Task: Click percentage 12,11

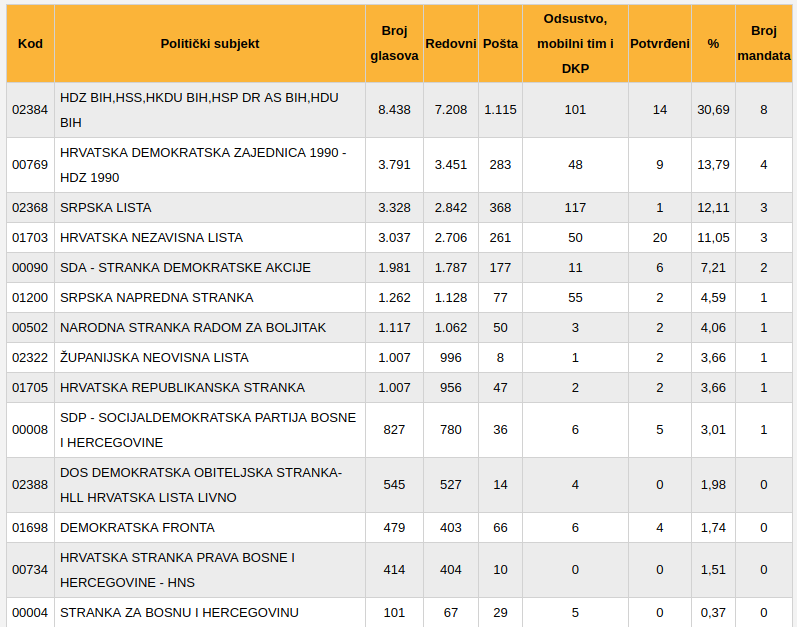Action: [x=713, y=207]
